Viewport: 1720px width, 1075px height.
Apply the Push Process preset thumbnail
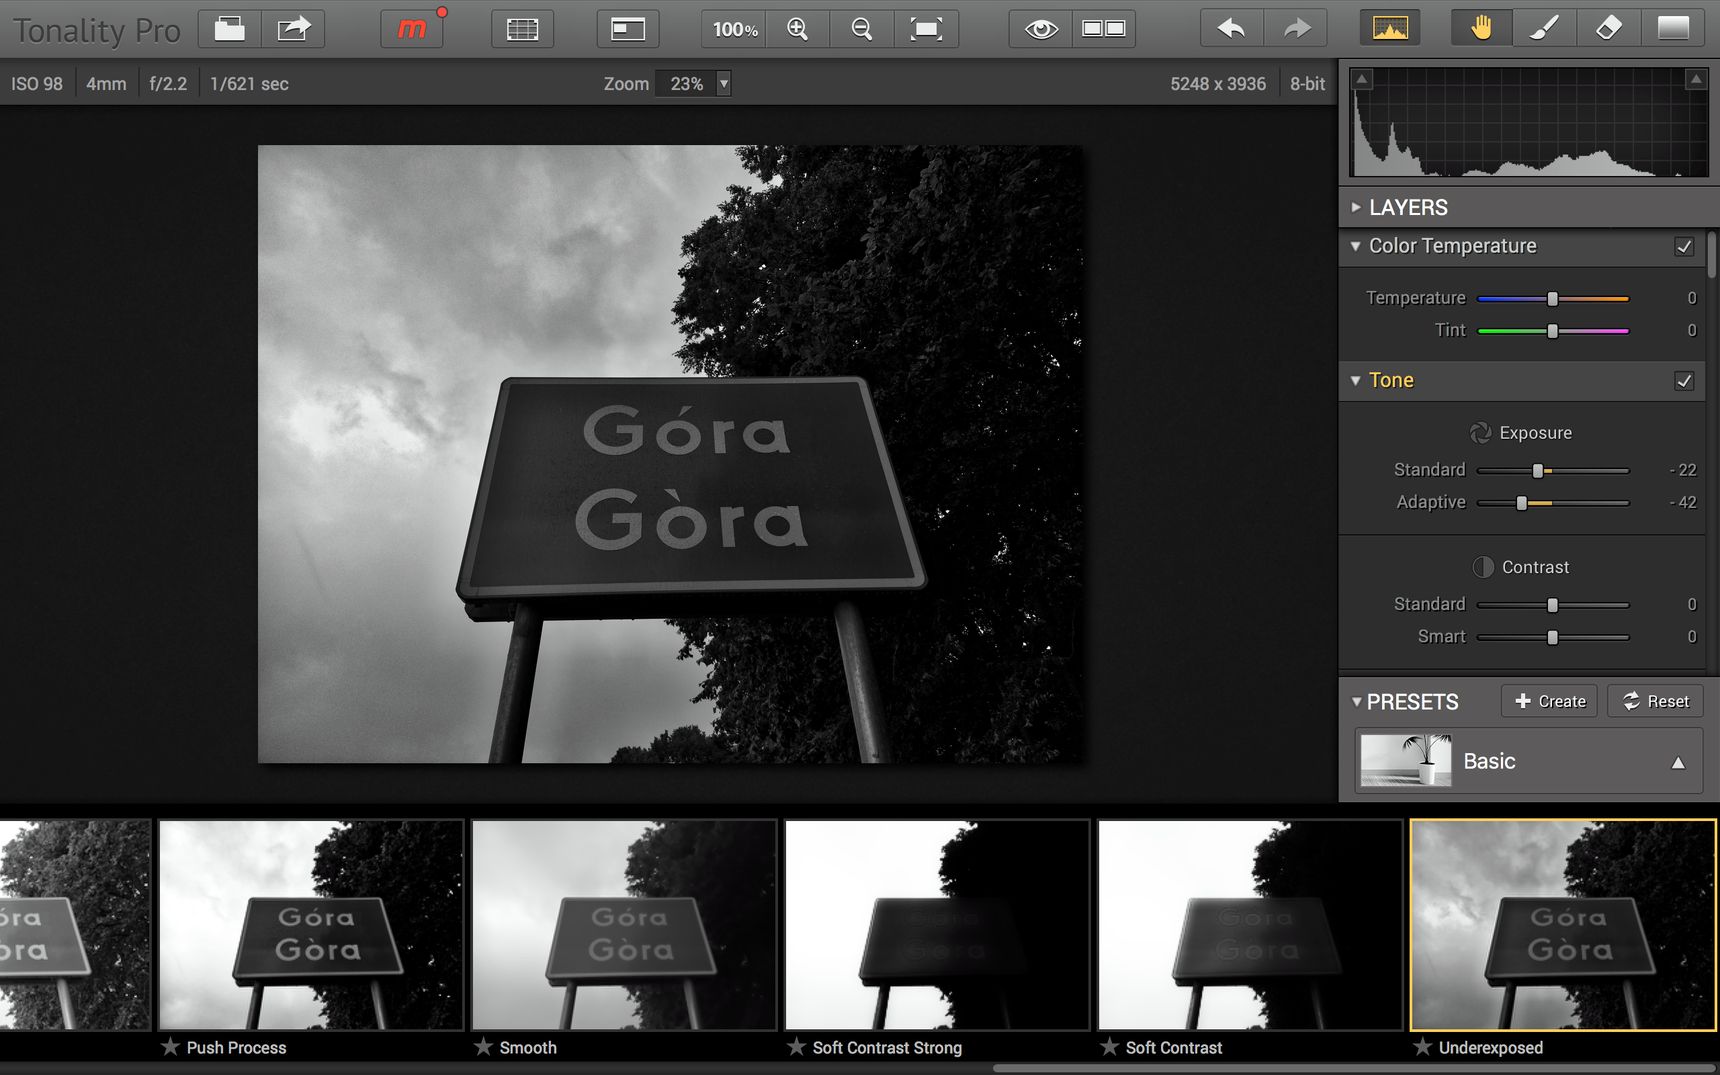(311, 925)
